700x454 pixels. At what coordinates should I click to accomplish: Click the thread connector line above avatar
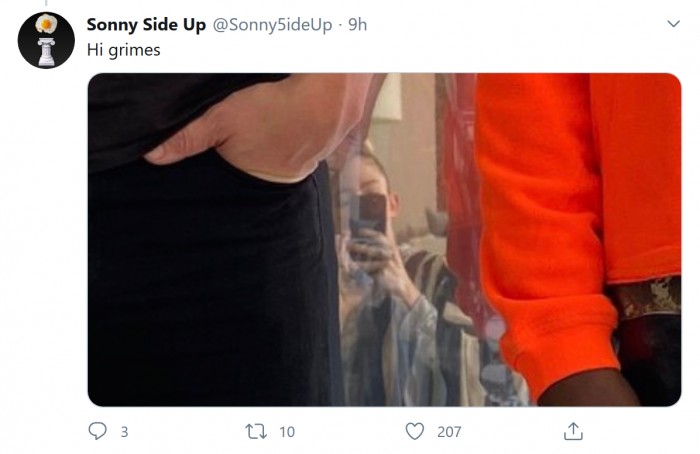[46, 3]
